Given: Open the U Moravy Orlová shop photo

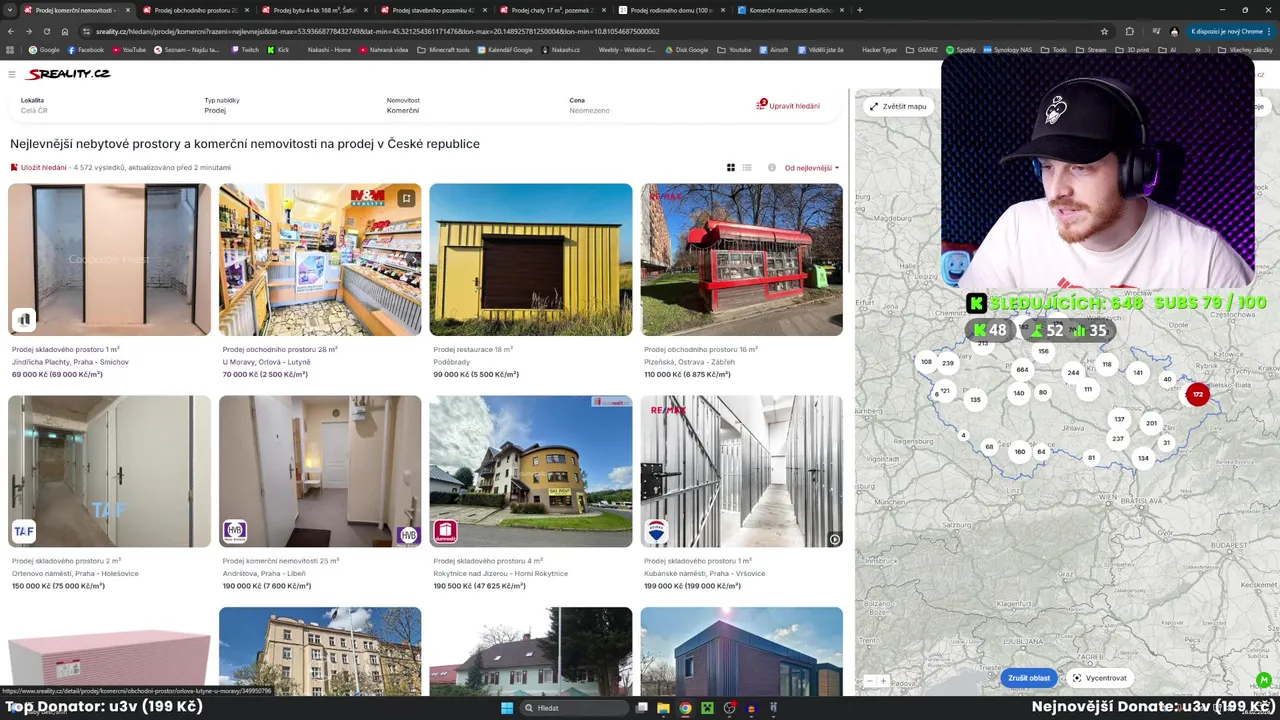Looking at the screenshot, I should [x=320, y=260].
